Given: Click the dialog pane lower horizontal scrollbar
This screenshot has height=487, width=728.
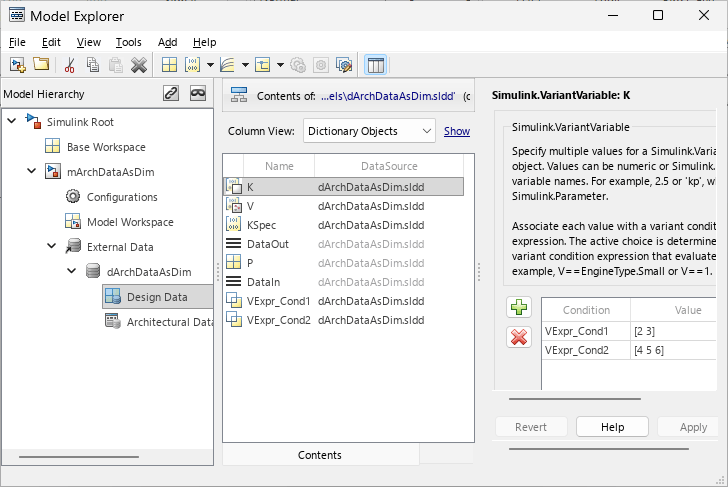Looking at the screenshot, I should (599, 449).
